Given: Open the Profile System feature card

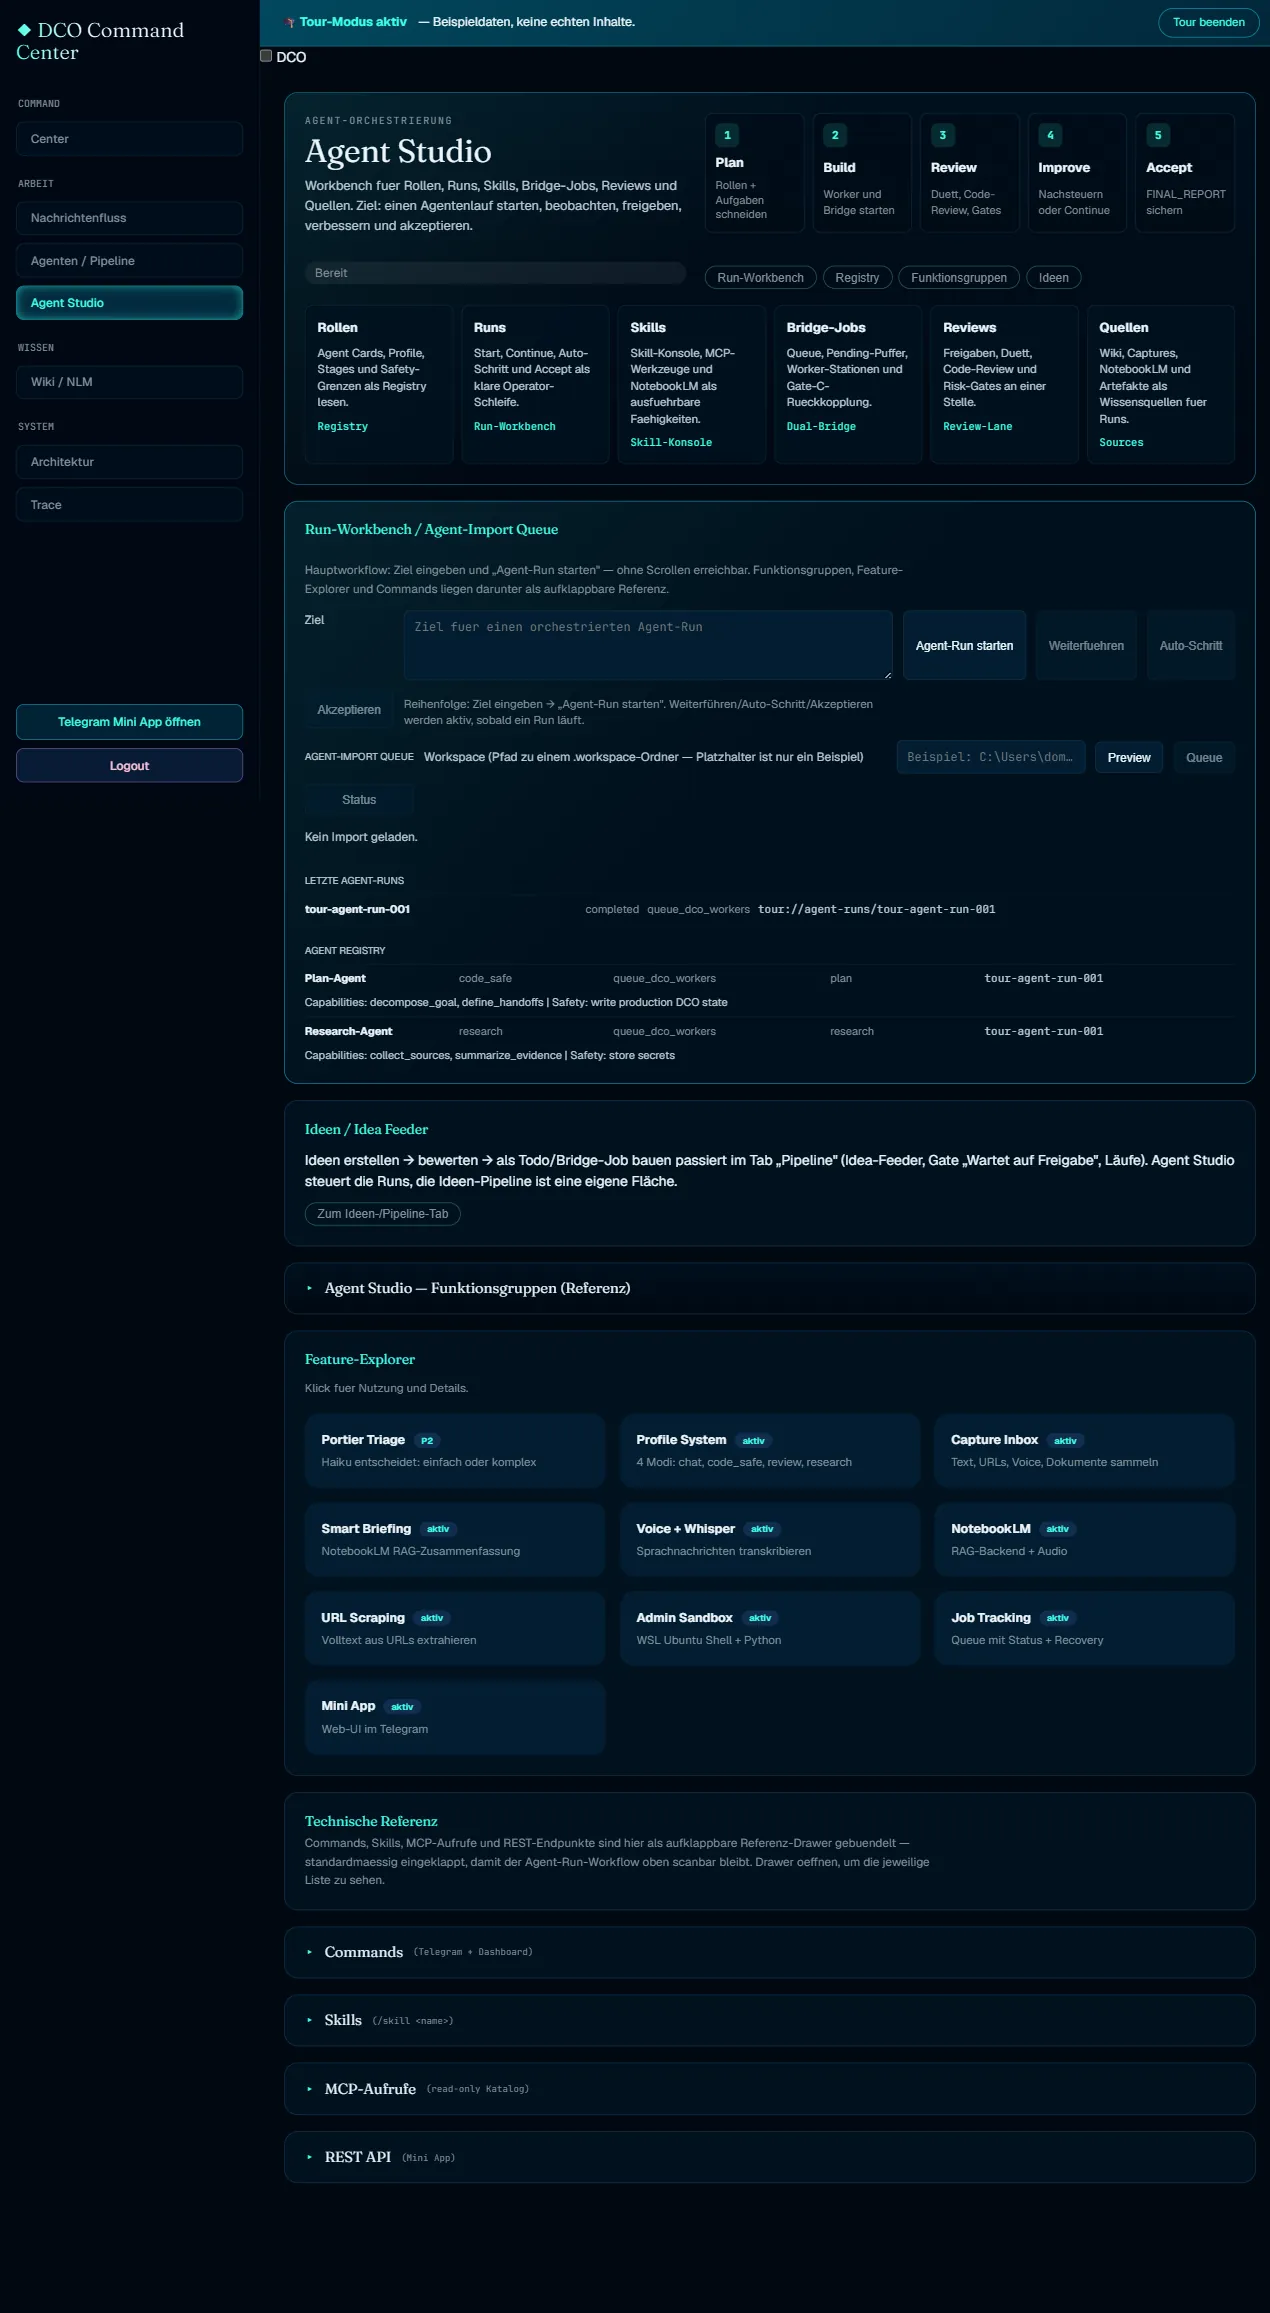Looking at the screenshot, I should click(x=769, y=1451).
